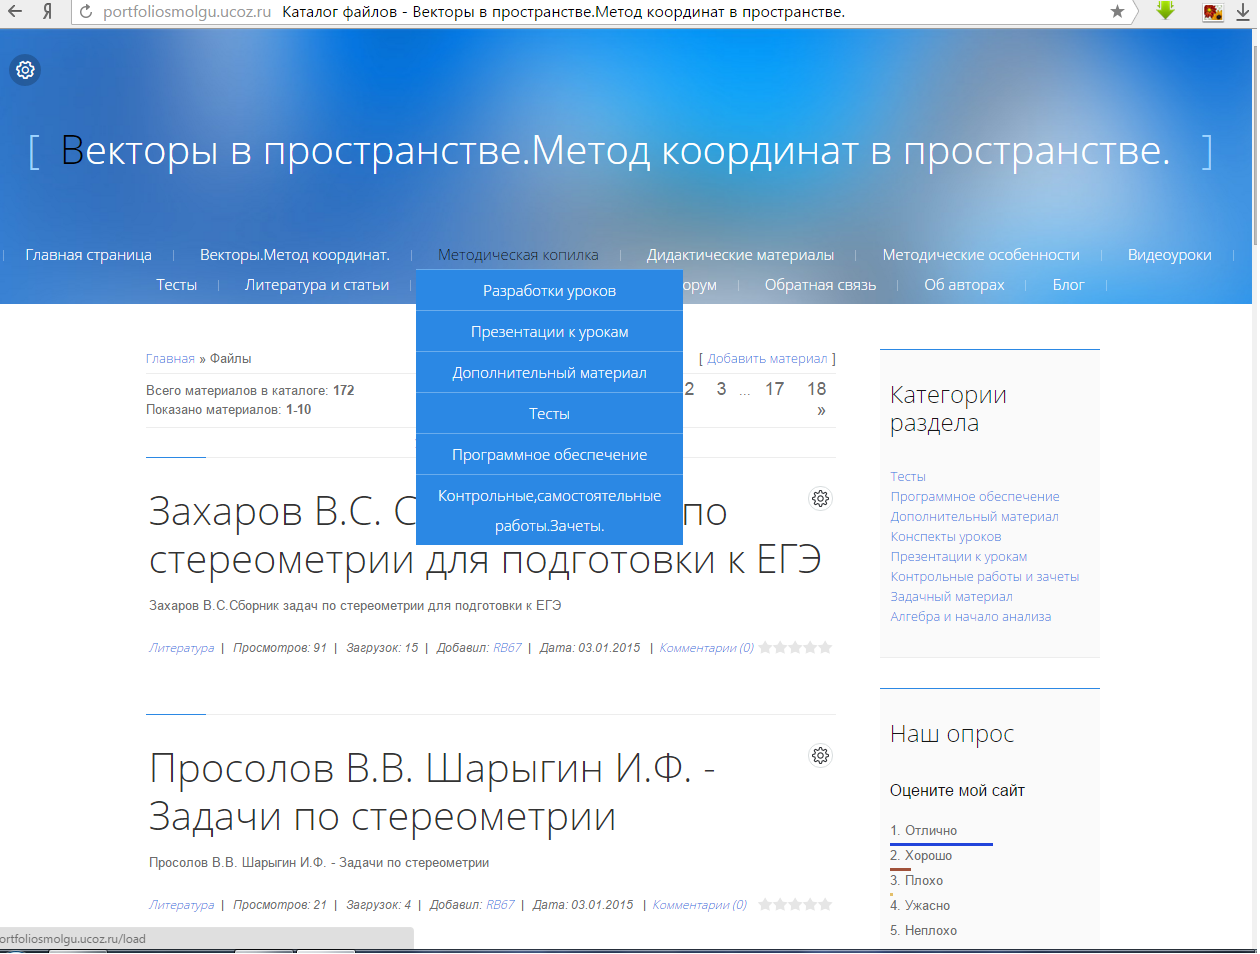Viewport: 1260px width, 954px height.
Task: Open Конспекты уроков category
Action: click(946, 537)
